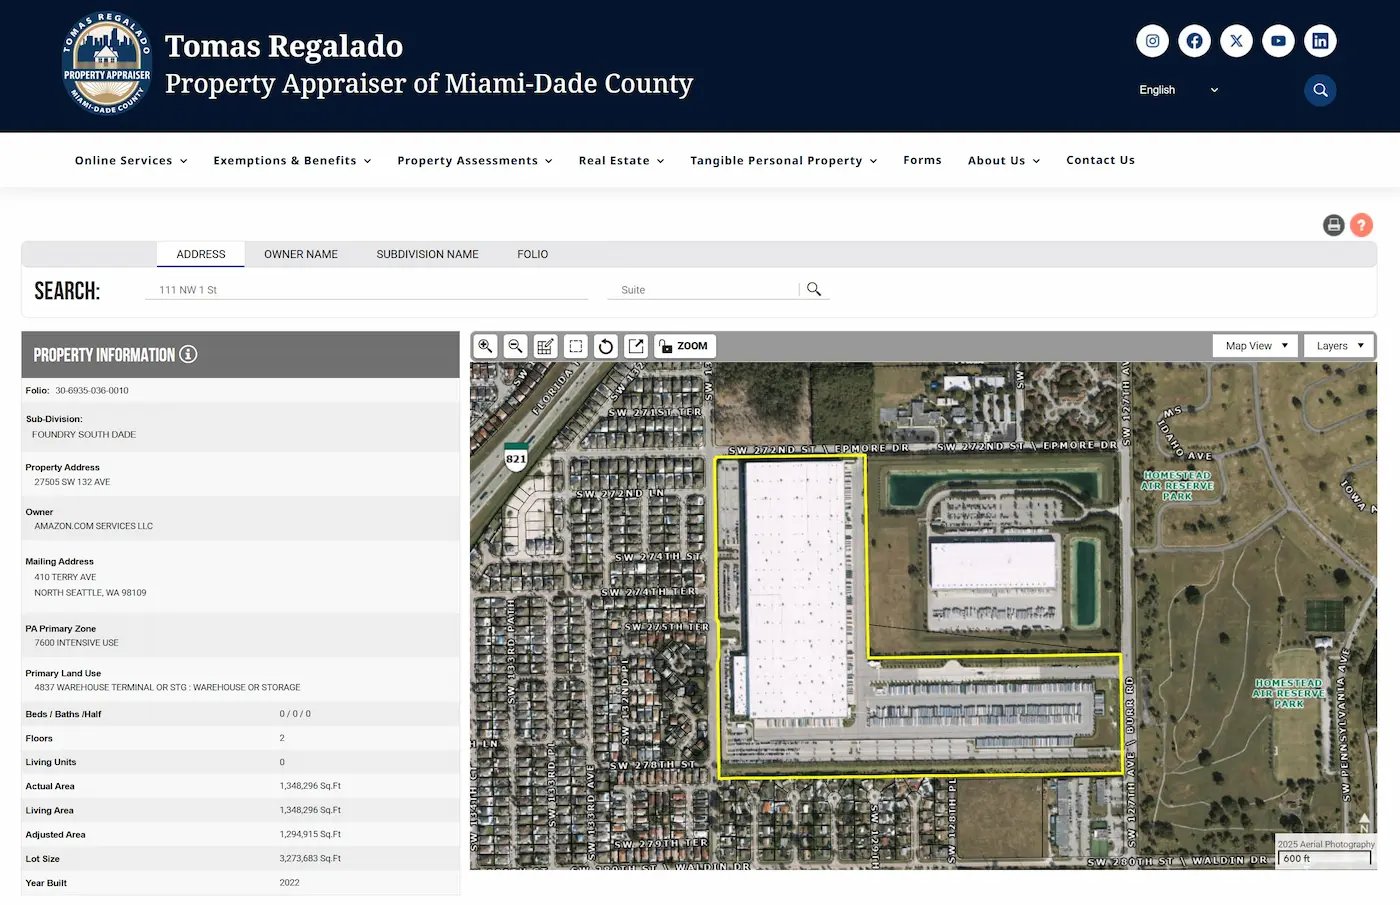The height and width of the screenshot is (905, 1400).
Task: Click the Property Appraiser seal logo
Action: pyautogui.click(x=107, y=63)
